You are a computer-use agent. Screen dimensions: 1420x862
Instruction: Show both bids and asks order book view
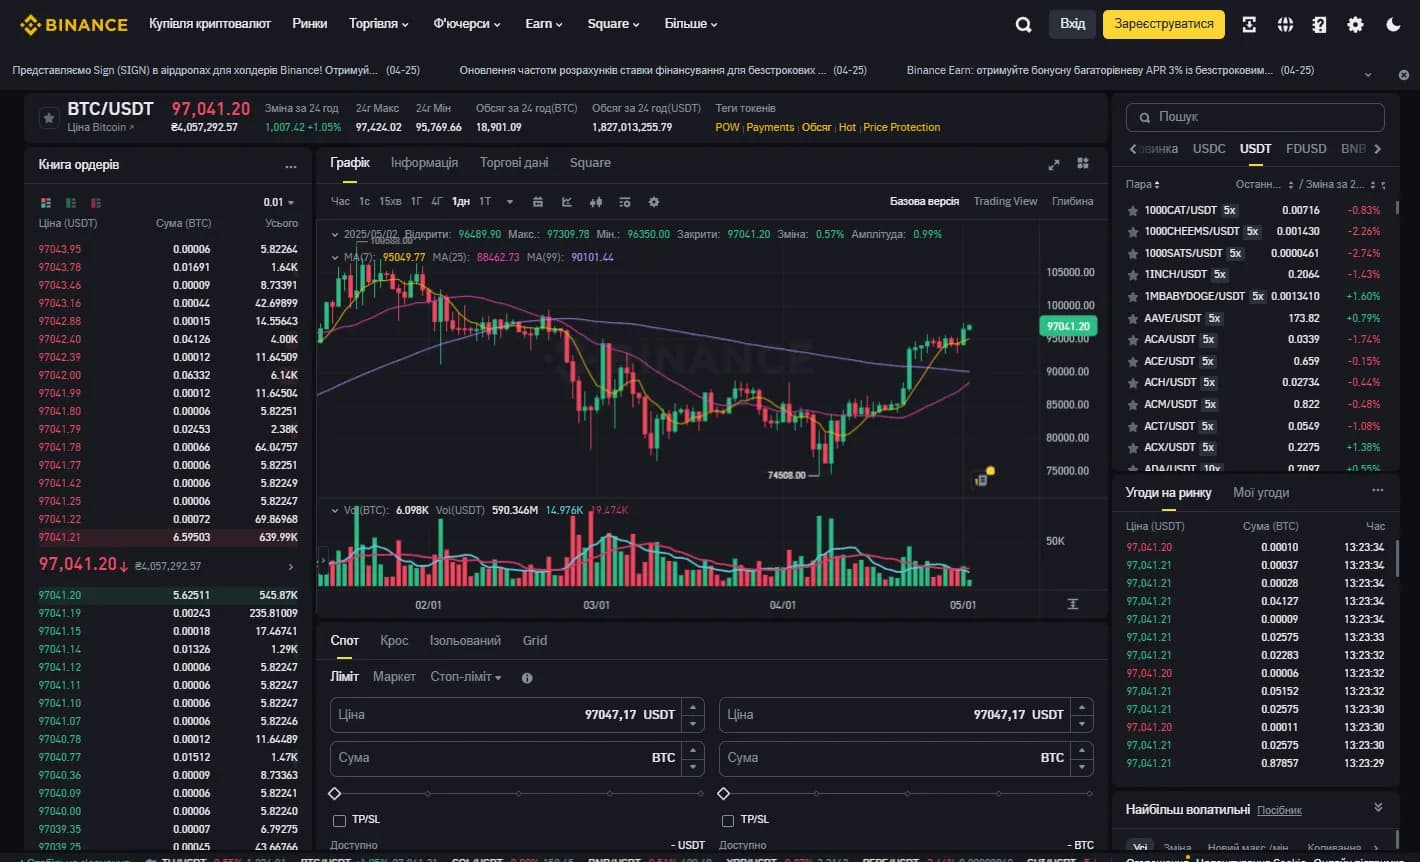(45, 202)
